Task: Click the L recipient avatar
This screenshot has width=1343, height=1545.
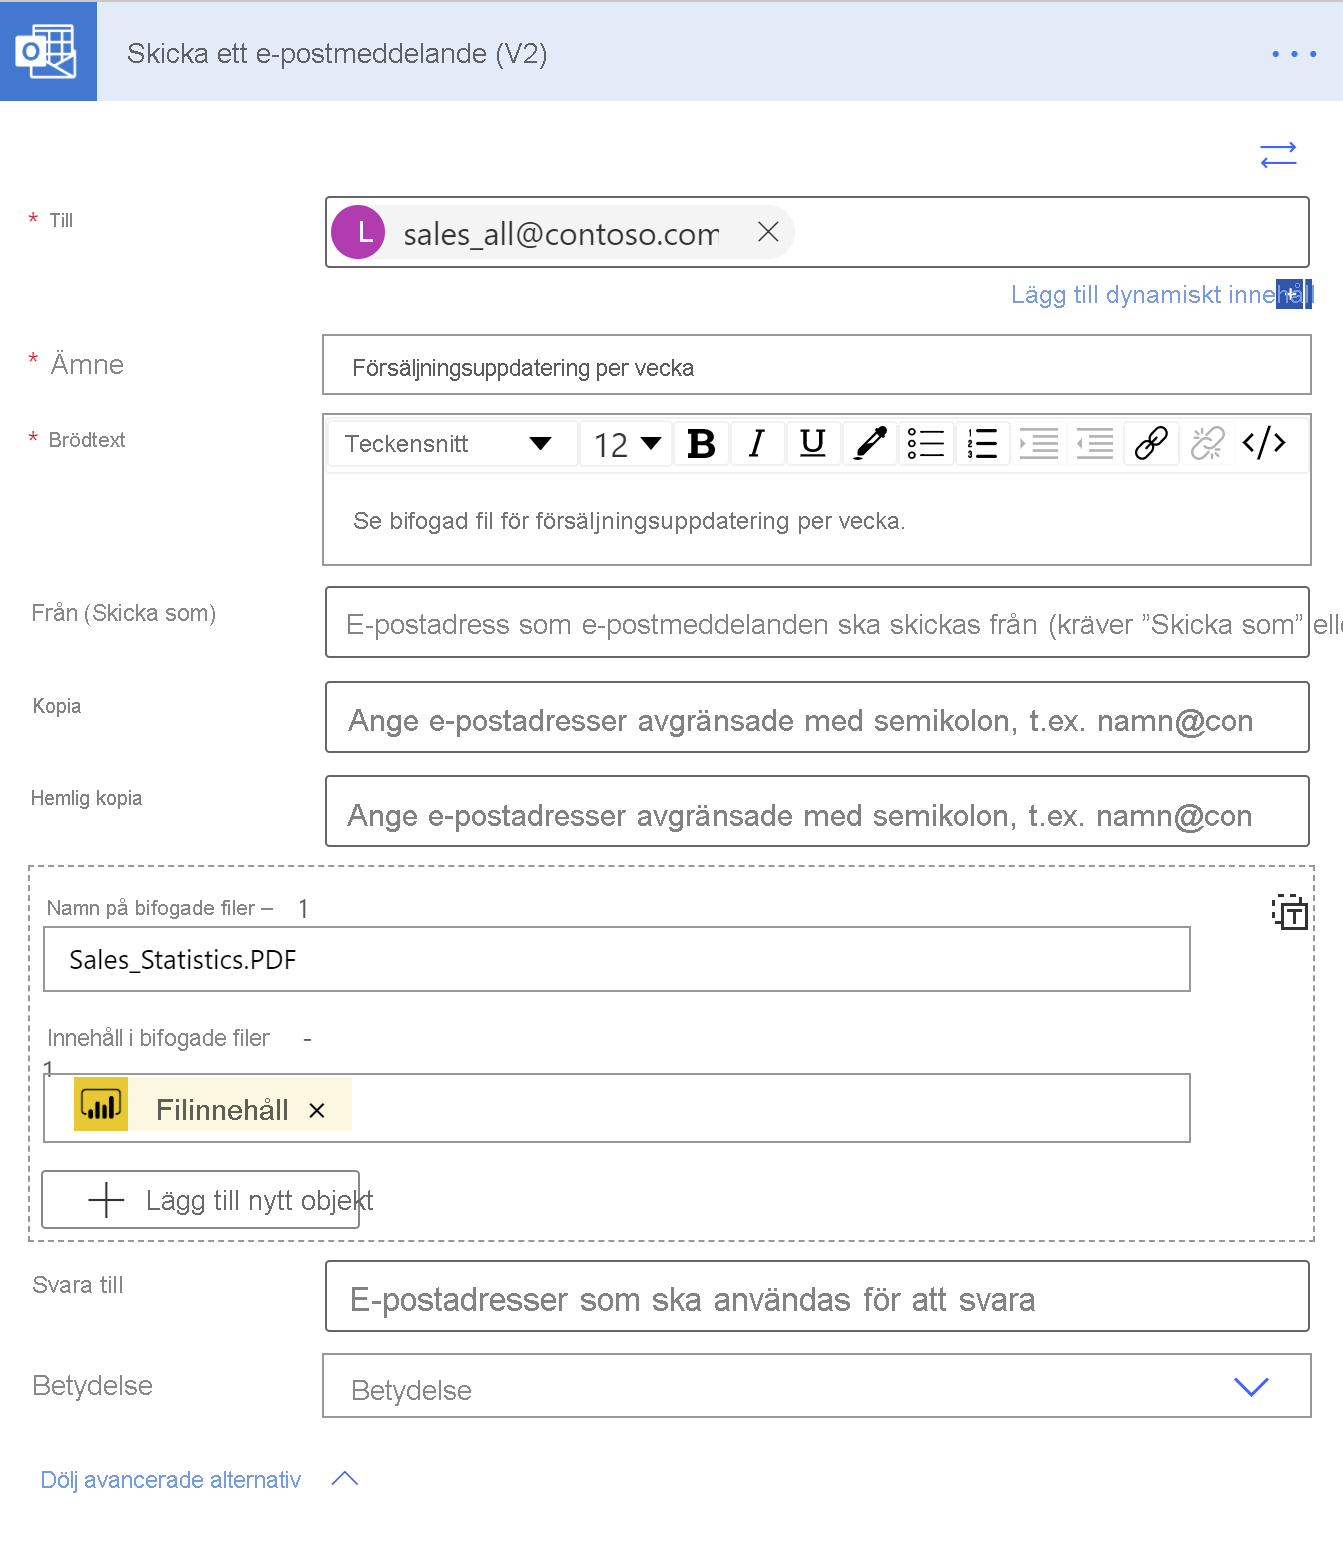Action: [358, 232]
